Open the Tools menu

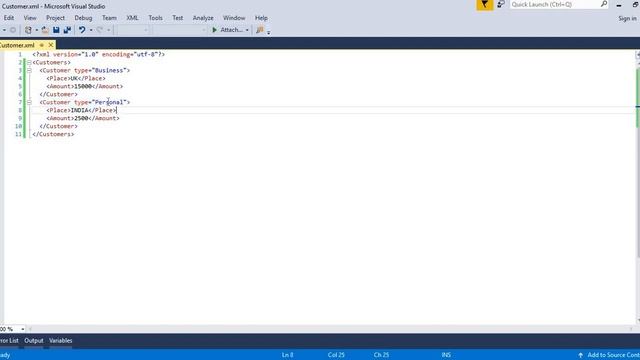(156, 18)
